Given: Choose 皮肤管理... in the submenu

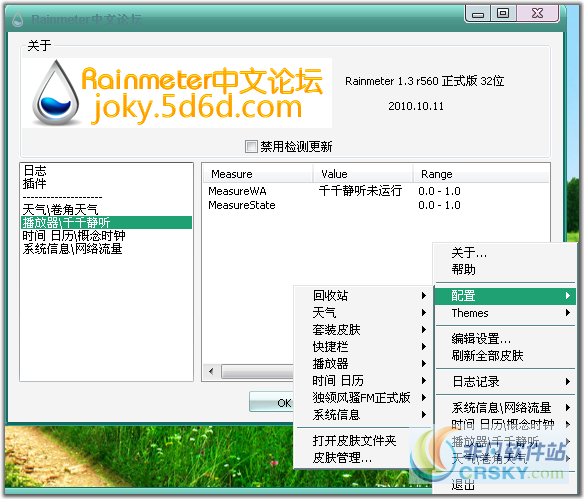Looking at the screenshot, I should pyautogui.click(x=364, y=458).
